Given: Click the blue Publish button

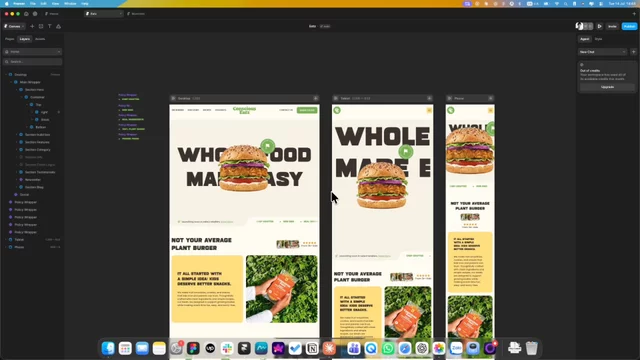Looking at the screenshot, I should (629, 26).
